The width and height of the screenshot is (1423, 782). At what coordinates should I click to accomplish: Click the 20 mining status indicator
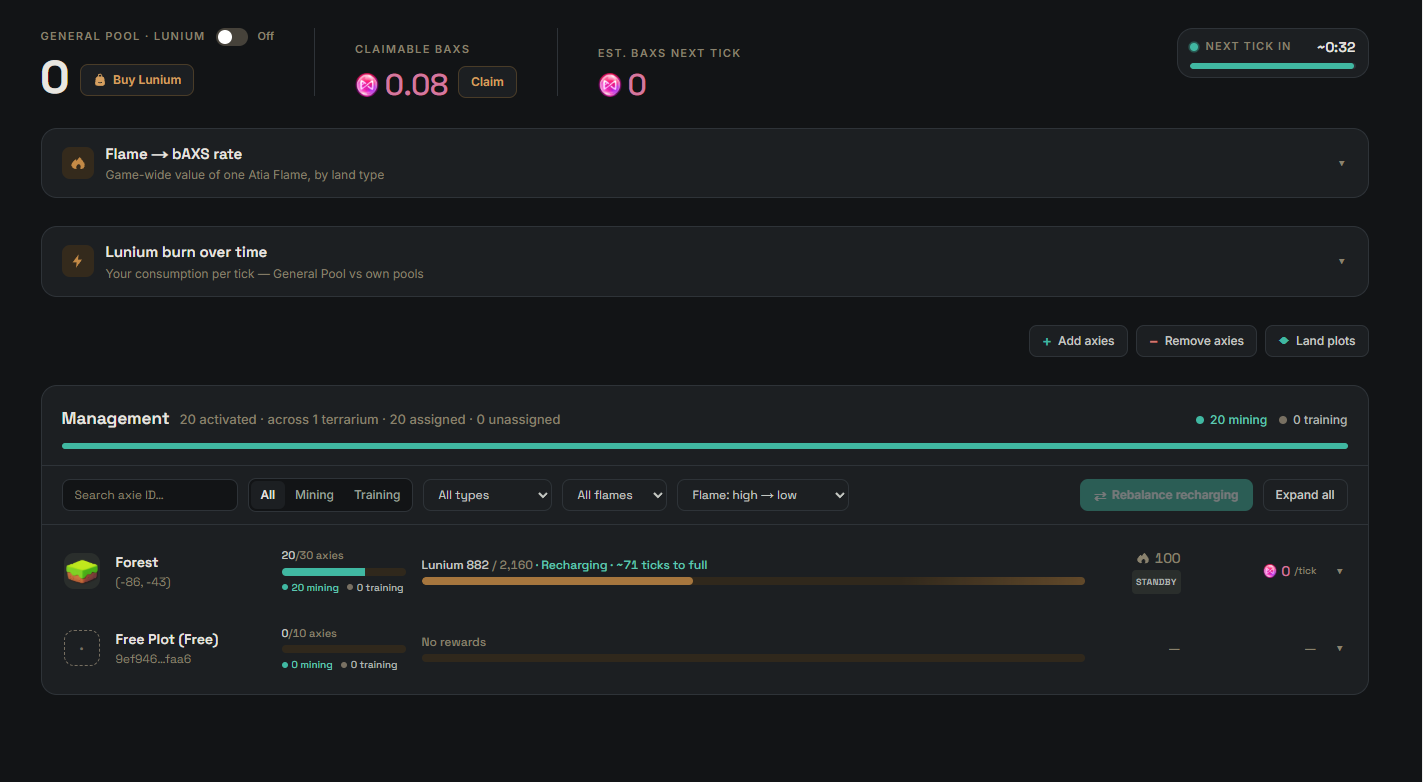pos(1231,420)
